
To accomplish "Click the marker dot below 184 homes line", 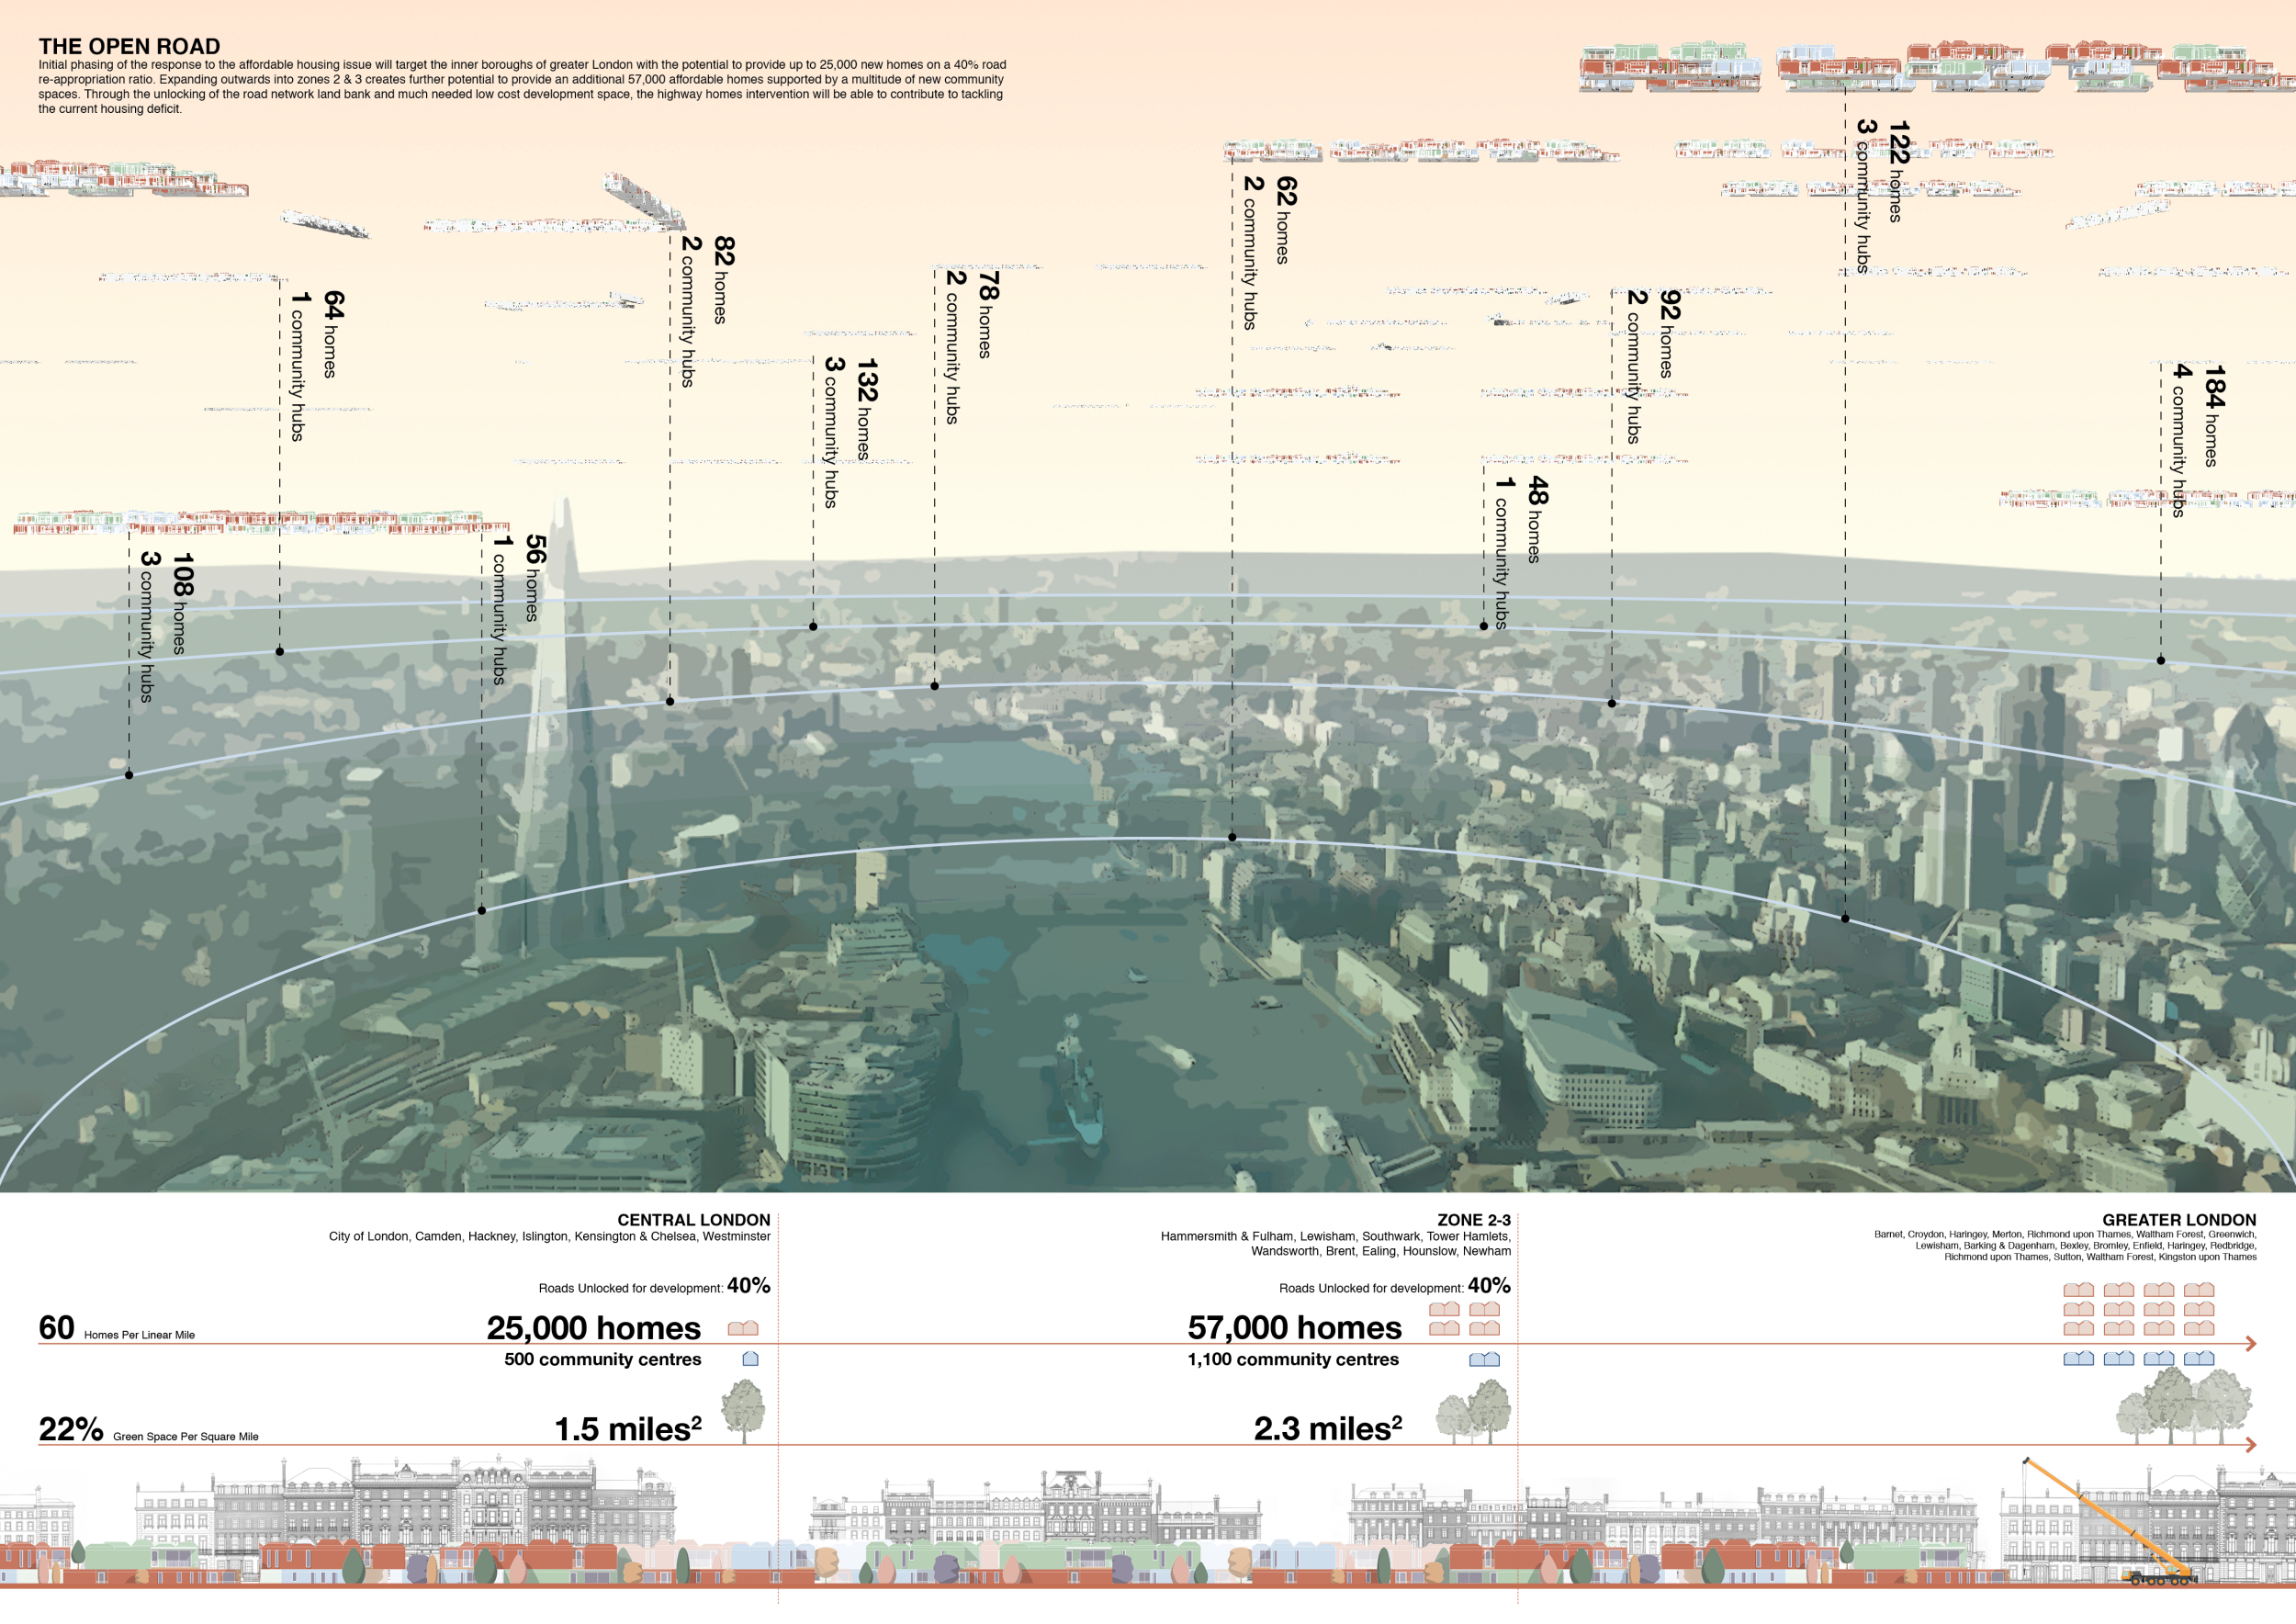I will [x=2161, y=660].
